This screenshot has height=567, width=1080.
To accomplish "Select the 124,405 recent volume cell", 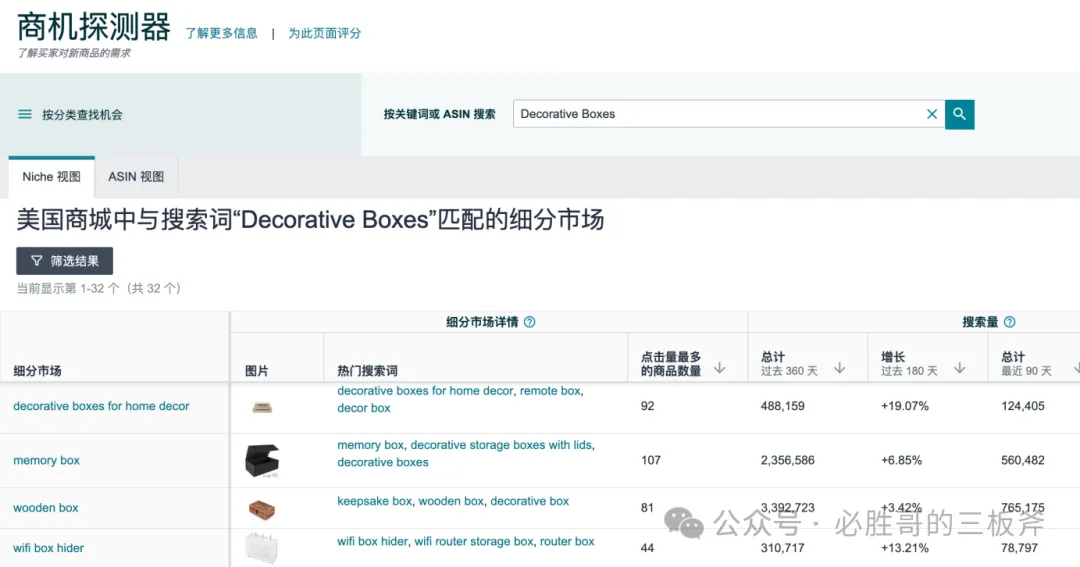I will (1023, 406).
